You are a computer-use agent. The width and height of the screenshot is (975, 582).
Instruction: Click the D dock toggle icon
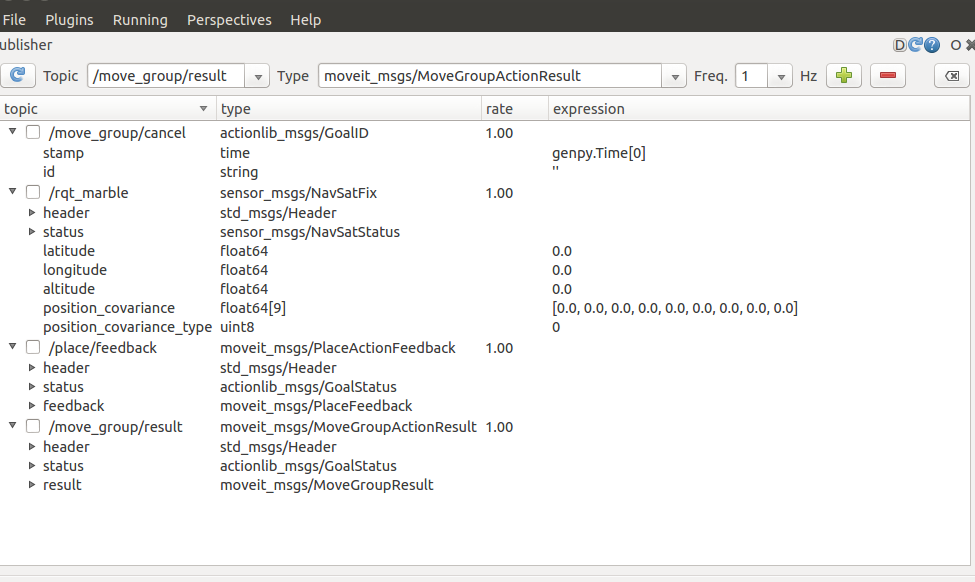coord(900,45)
